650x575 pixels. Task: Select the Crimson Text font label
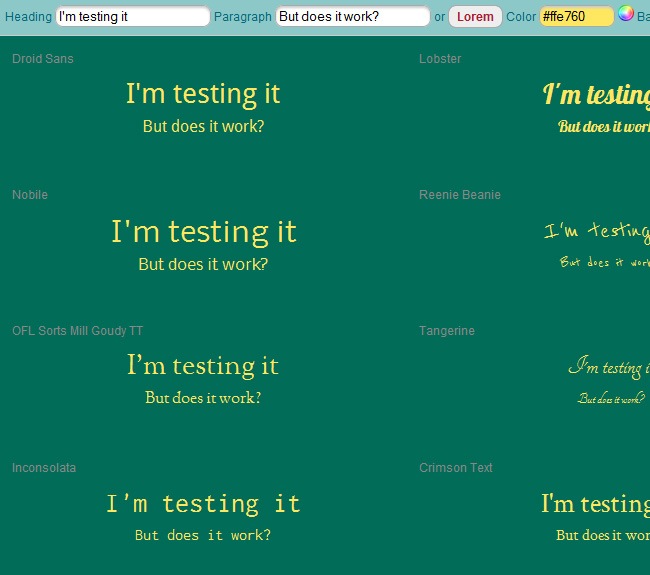[456, 468]
